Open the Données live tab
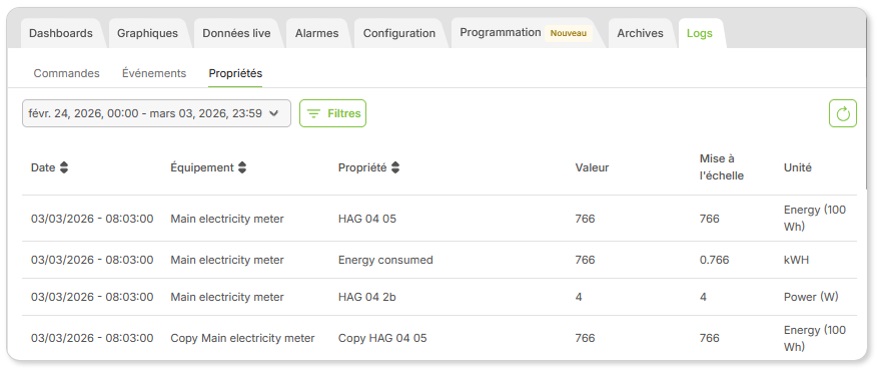 pyautogui.click(x=237, y=33)
